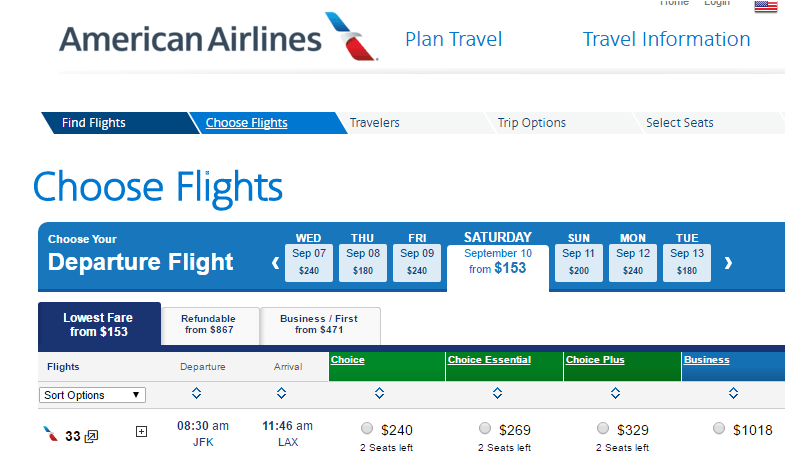Viewport: 786px width, 458px height.
Task: Select the $240 Choice fare radio button
Action: pos(367,428)
